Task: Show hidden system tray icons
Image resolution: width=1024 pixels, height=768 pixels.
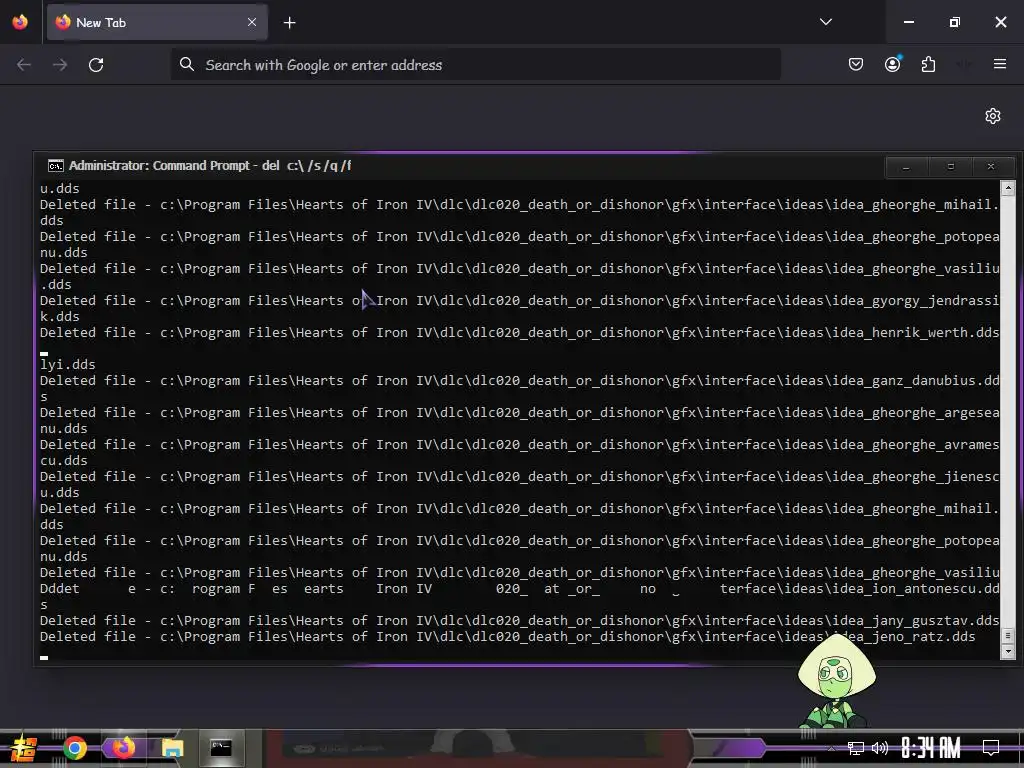Action: point(831,748)
